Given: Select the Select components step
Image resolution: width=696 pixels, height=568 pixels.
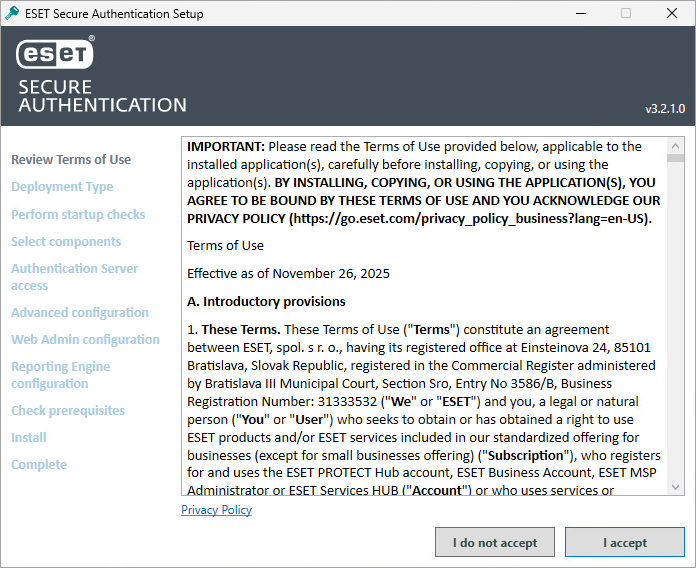Looking at the screenshot, I should 66,241.
